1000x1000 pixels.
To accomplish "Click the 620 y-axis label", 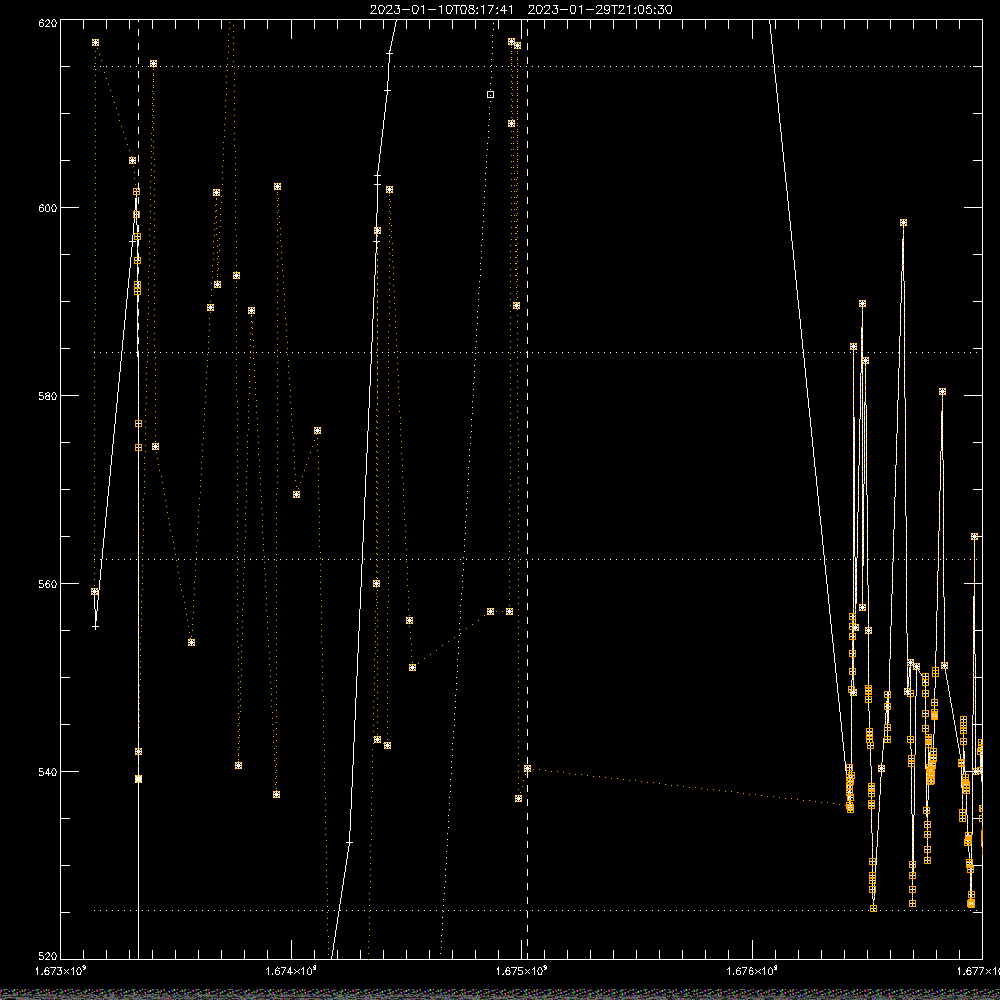I will point(48,23).
